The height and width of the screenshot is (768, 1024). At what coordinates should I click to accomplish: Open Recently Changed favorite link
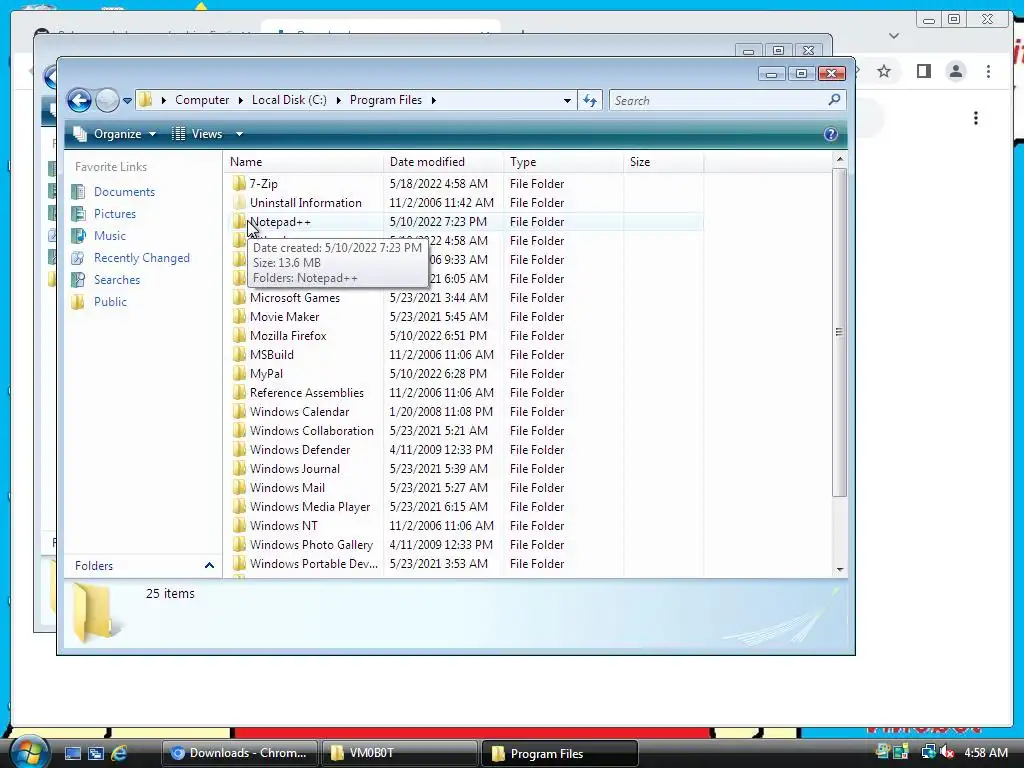142,258
